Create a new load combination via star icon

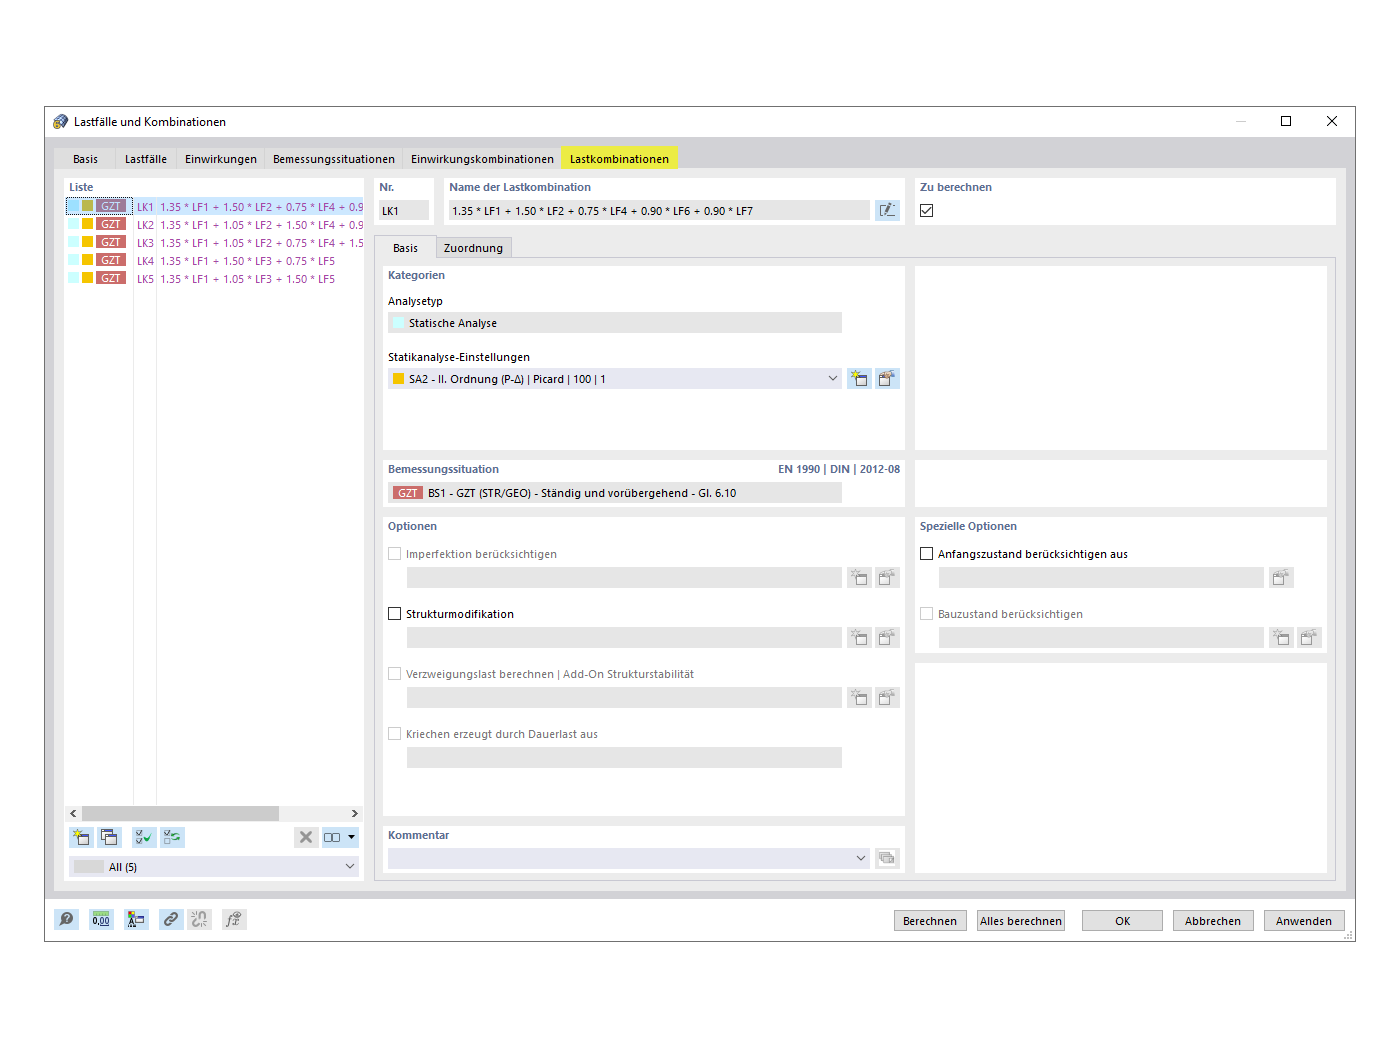(x=81, y=837)
